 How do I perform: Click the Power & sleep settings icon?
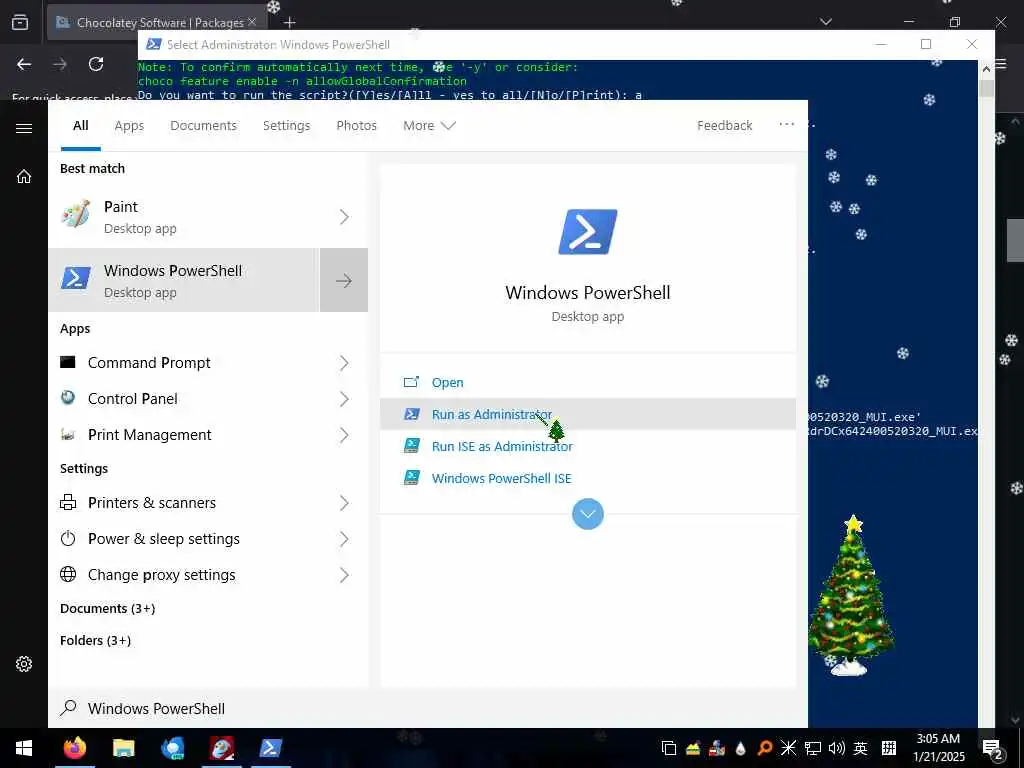68,538
